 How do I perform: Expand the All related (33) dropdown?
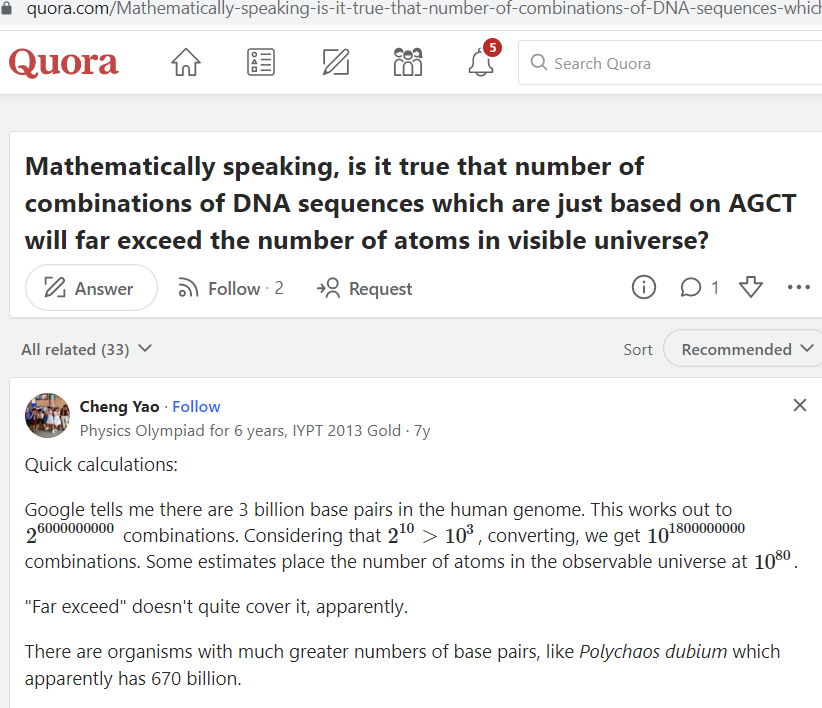[87, 349]
